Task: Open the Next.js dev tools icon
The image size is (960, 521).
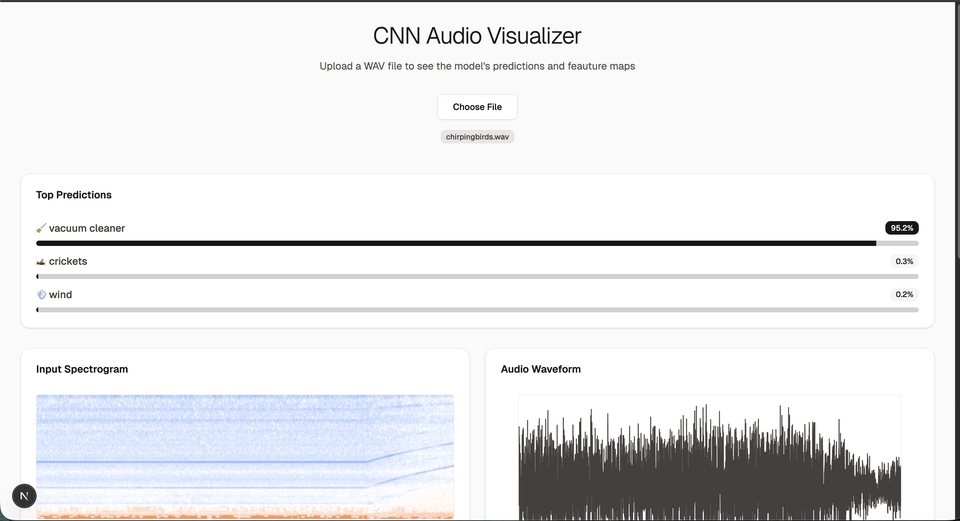Action: coord(24,495)
